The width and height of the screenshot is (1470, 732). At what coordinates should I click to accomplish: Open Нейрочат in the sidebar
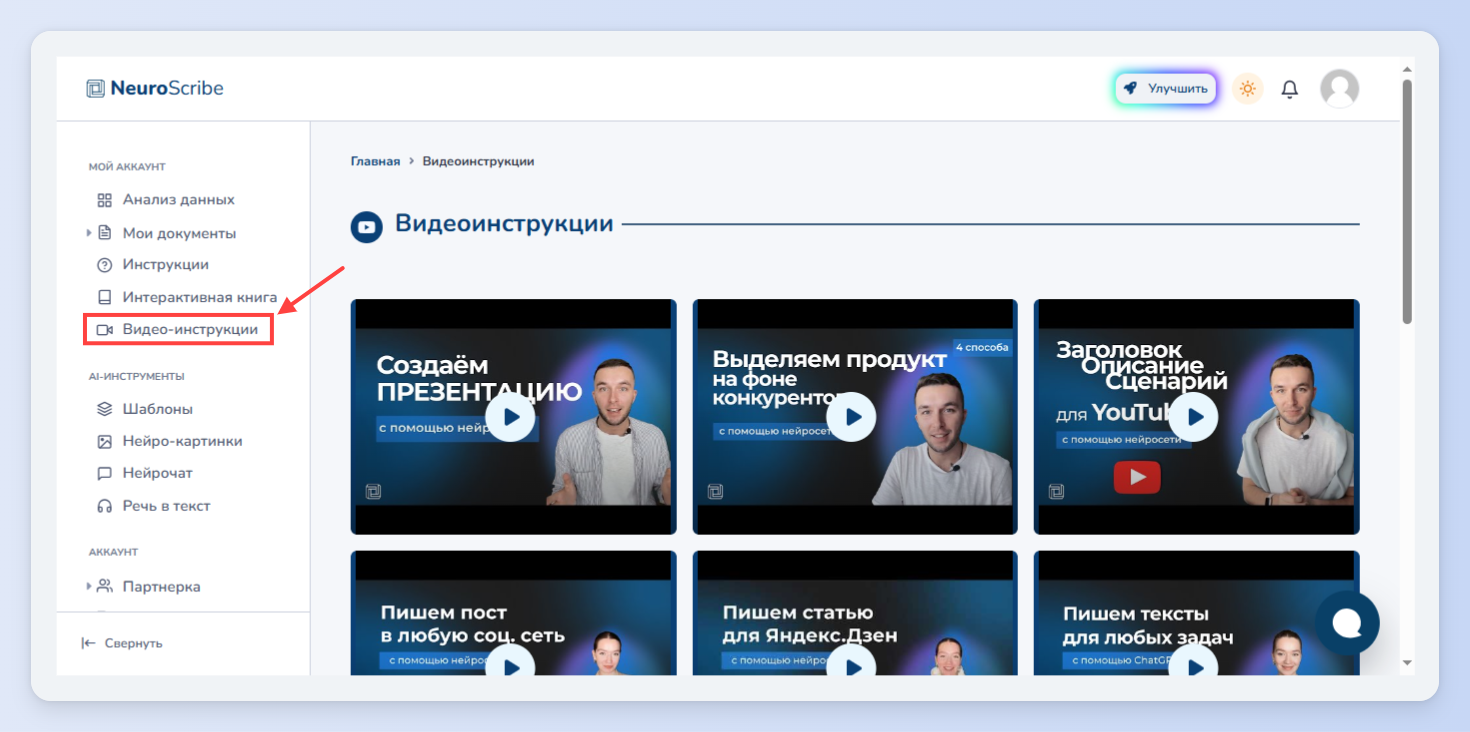[x=157, y=473]
